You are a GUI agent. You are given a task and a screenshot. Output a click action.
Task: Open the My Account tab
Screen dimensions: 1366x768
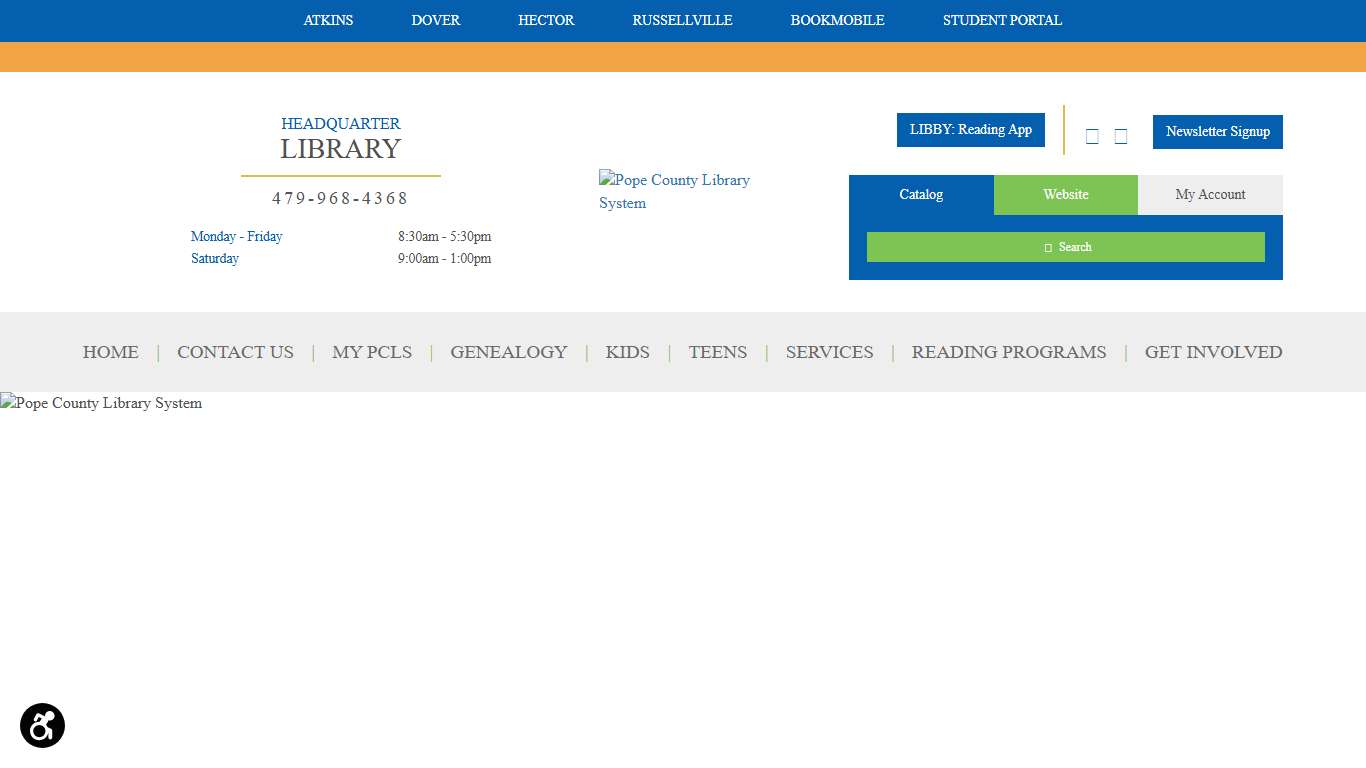click(1210, 194)
